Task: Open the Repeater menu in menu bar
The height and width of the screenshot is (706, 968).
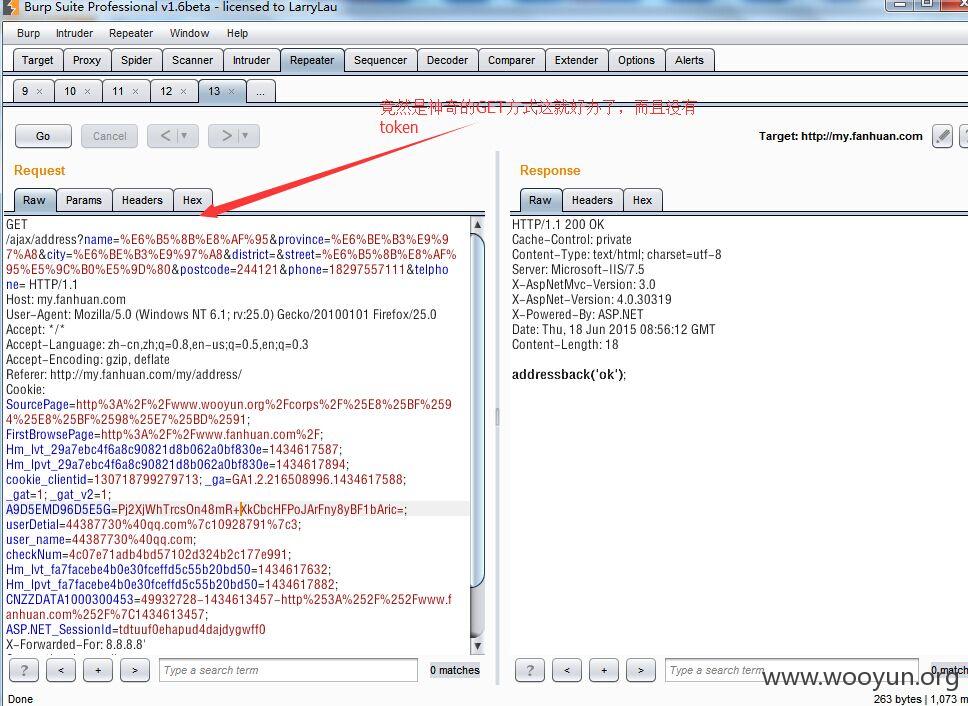Action: (x=131, y=33)
